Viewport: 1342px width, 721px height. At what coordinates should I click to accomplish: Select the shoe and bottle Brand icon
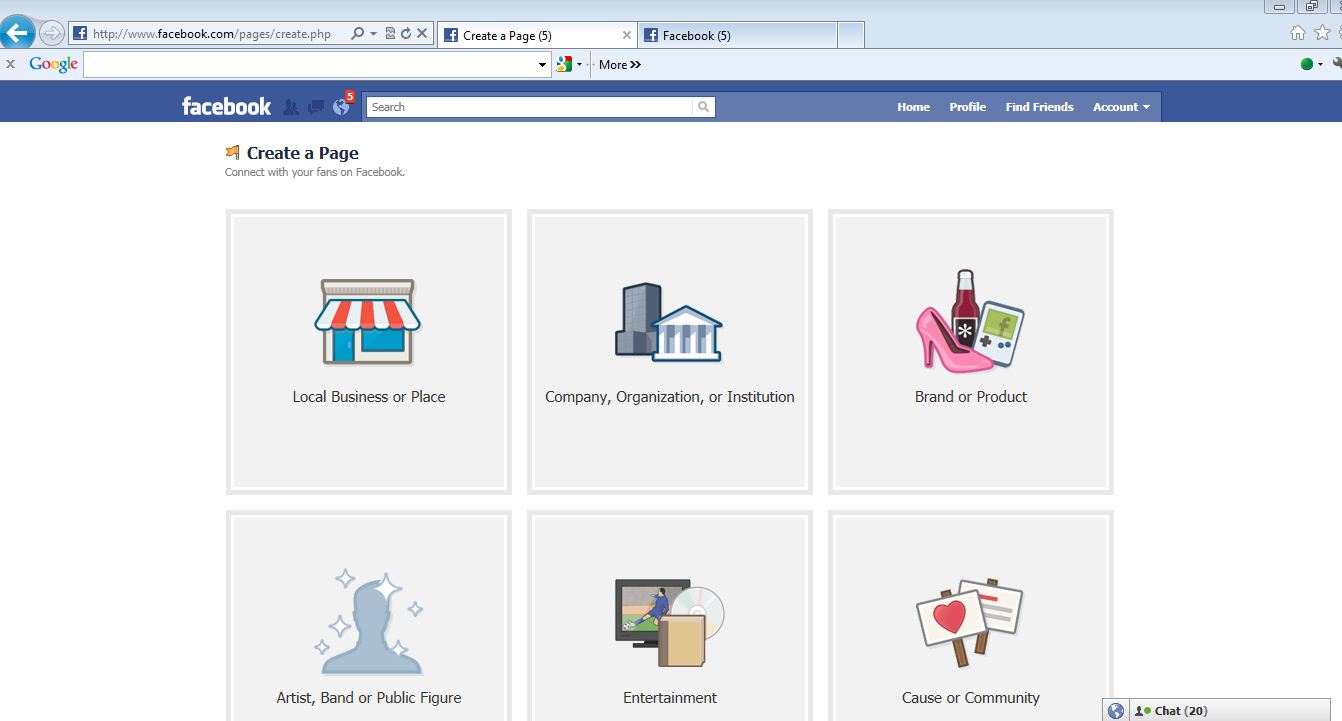pyautogui.click(x=970, y=319)
